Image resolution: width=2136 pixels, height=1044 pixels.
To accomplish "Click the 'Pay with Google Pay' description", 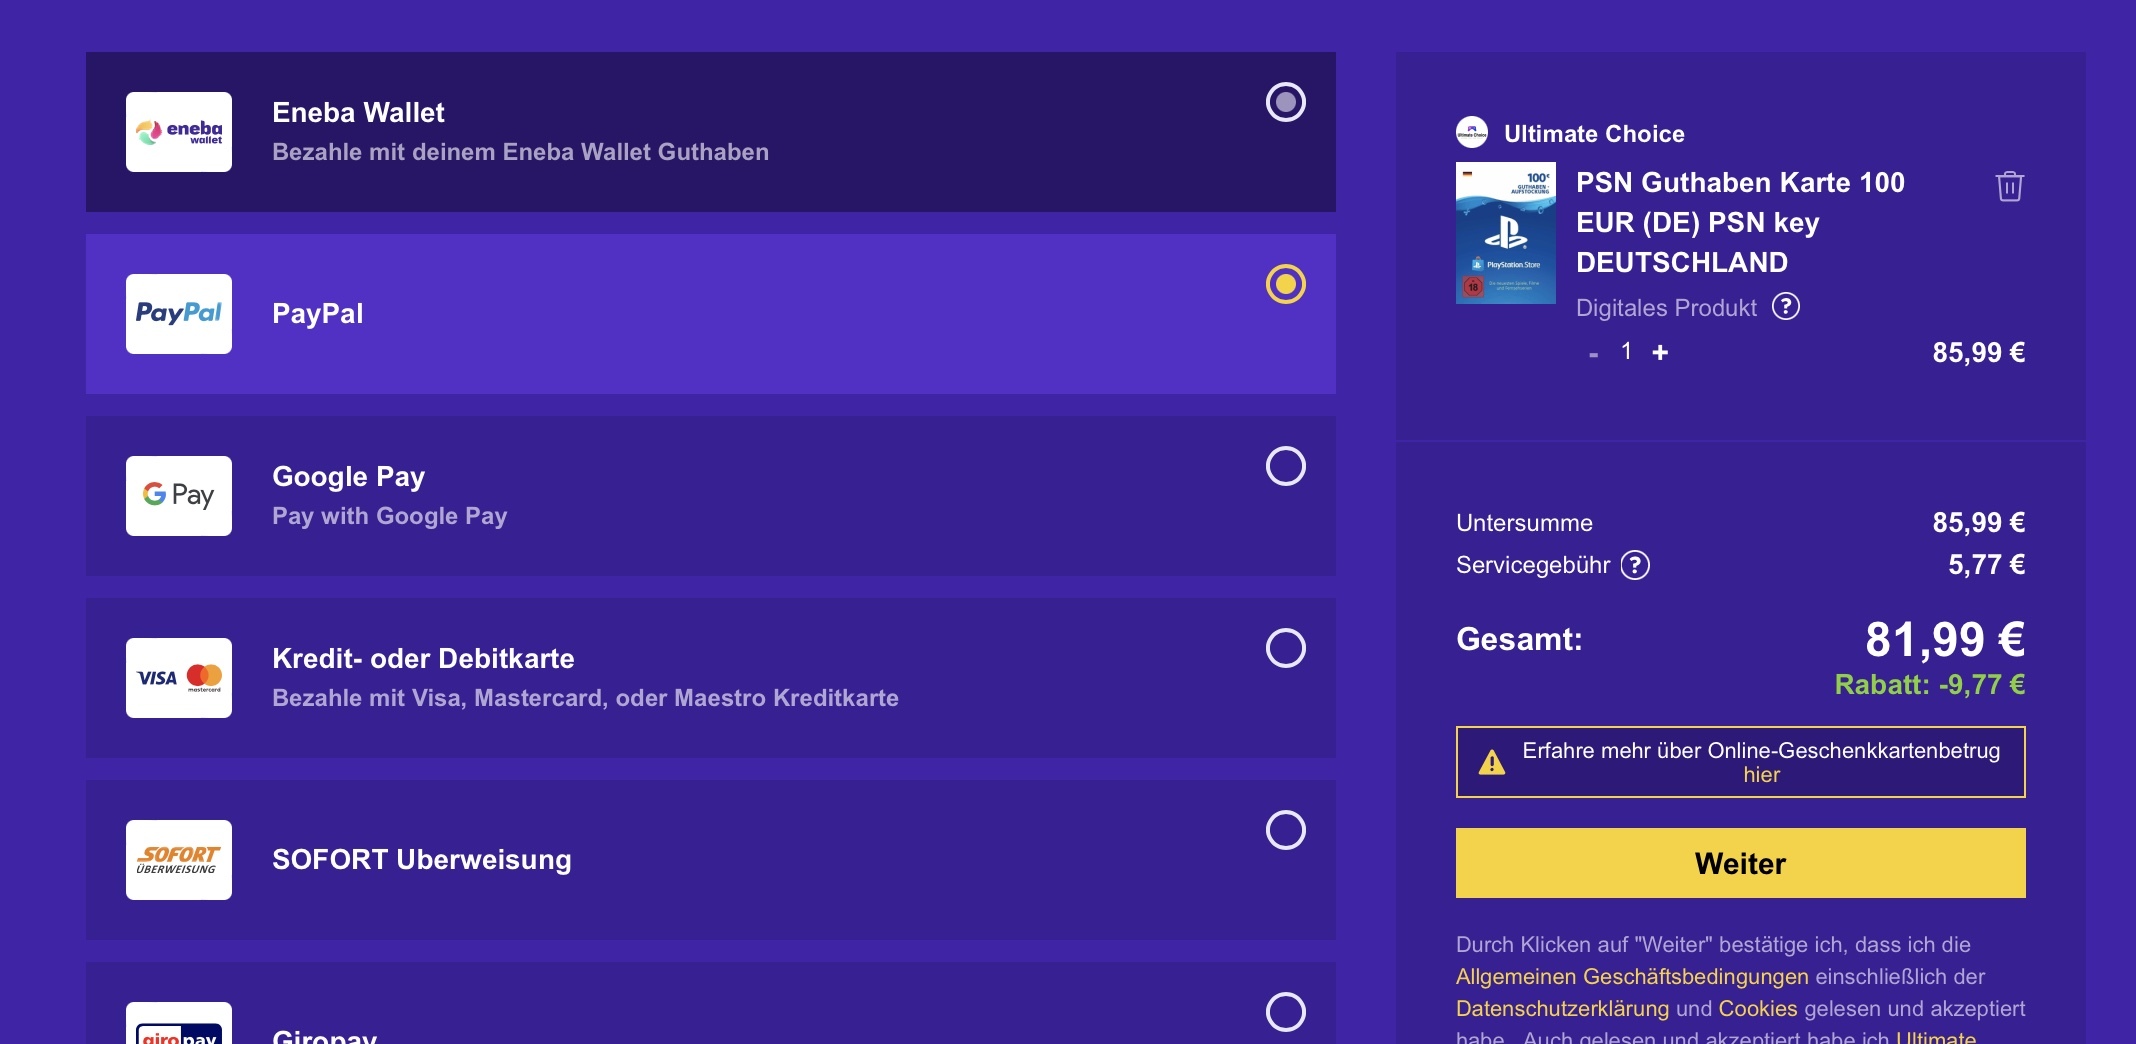I will coord(389,516).
